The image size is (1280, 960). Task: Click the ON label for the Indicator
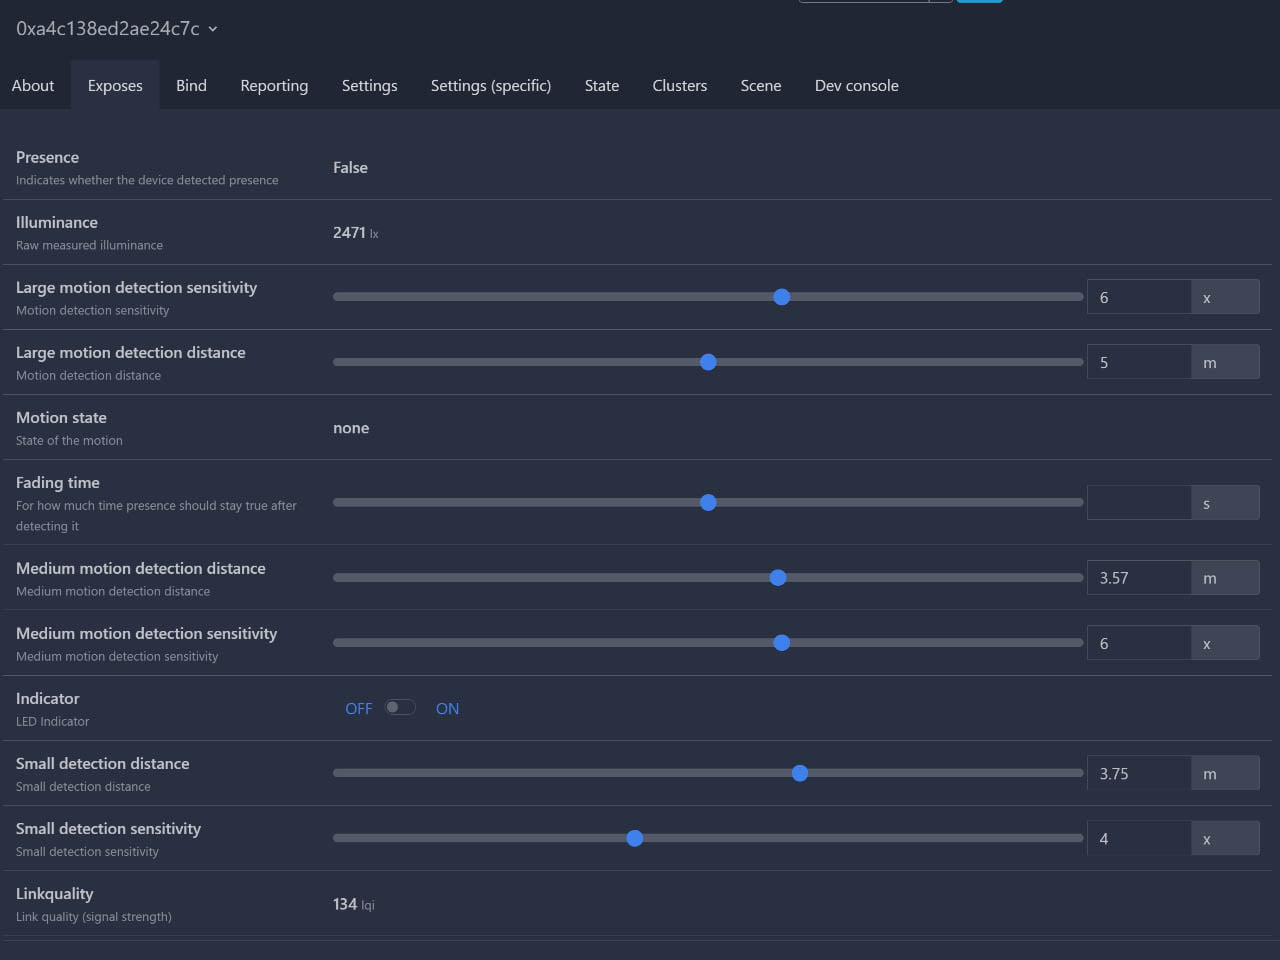tap(447, 708)
